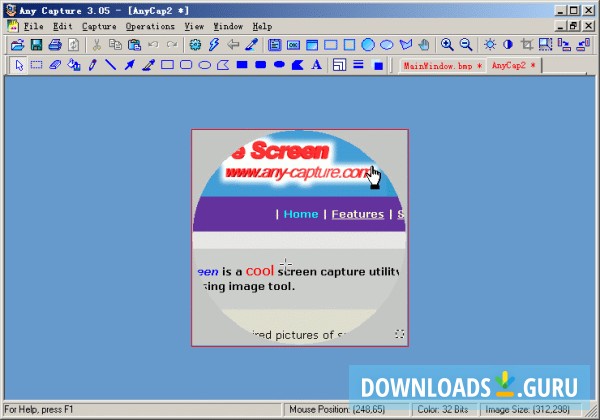Select the Crop tool icon
Screen dimensions: 600x420
click(x=527, y=45)
